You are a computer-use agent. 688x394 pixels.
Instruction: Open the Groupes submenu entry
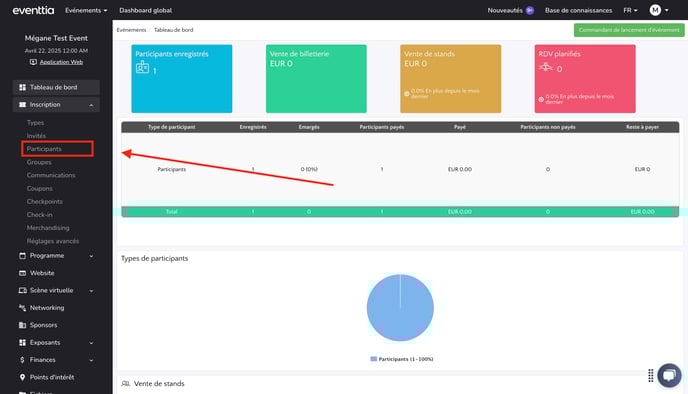coord(39,162)
